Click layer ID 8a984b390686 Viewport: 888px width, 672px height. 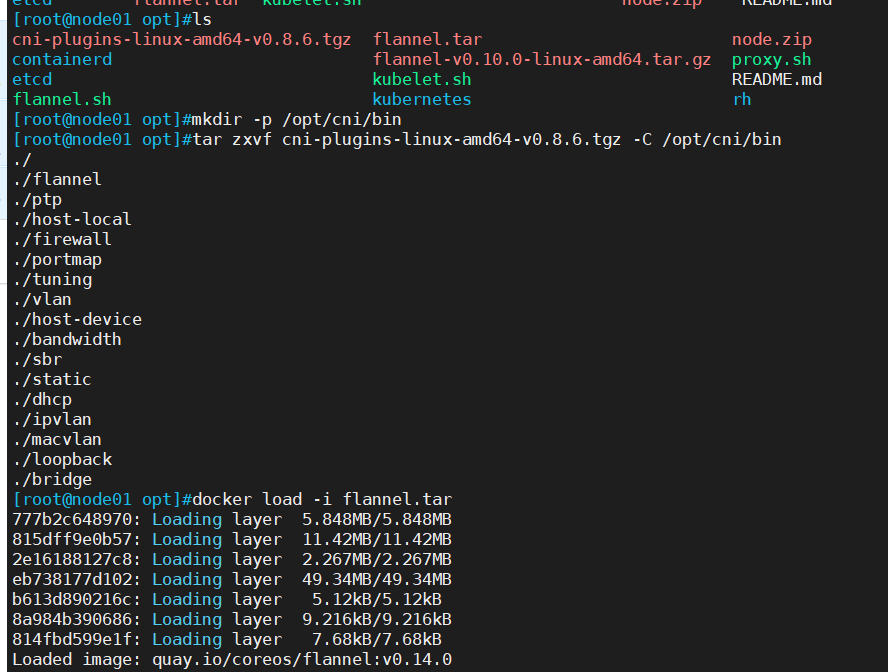coord(72,619)
